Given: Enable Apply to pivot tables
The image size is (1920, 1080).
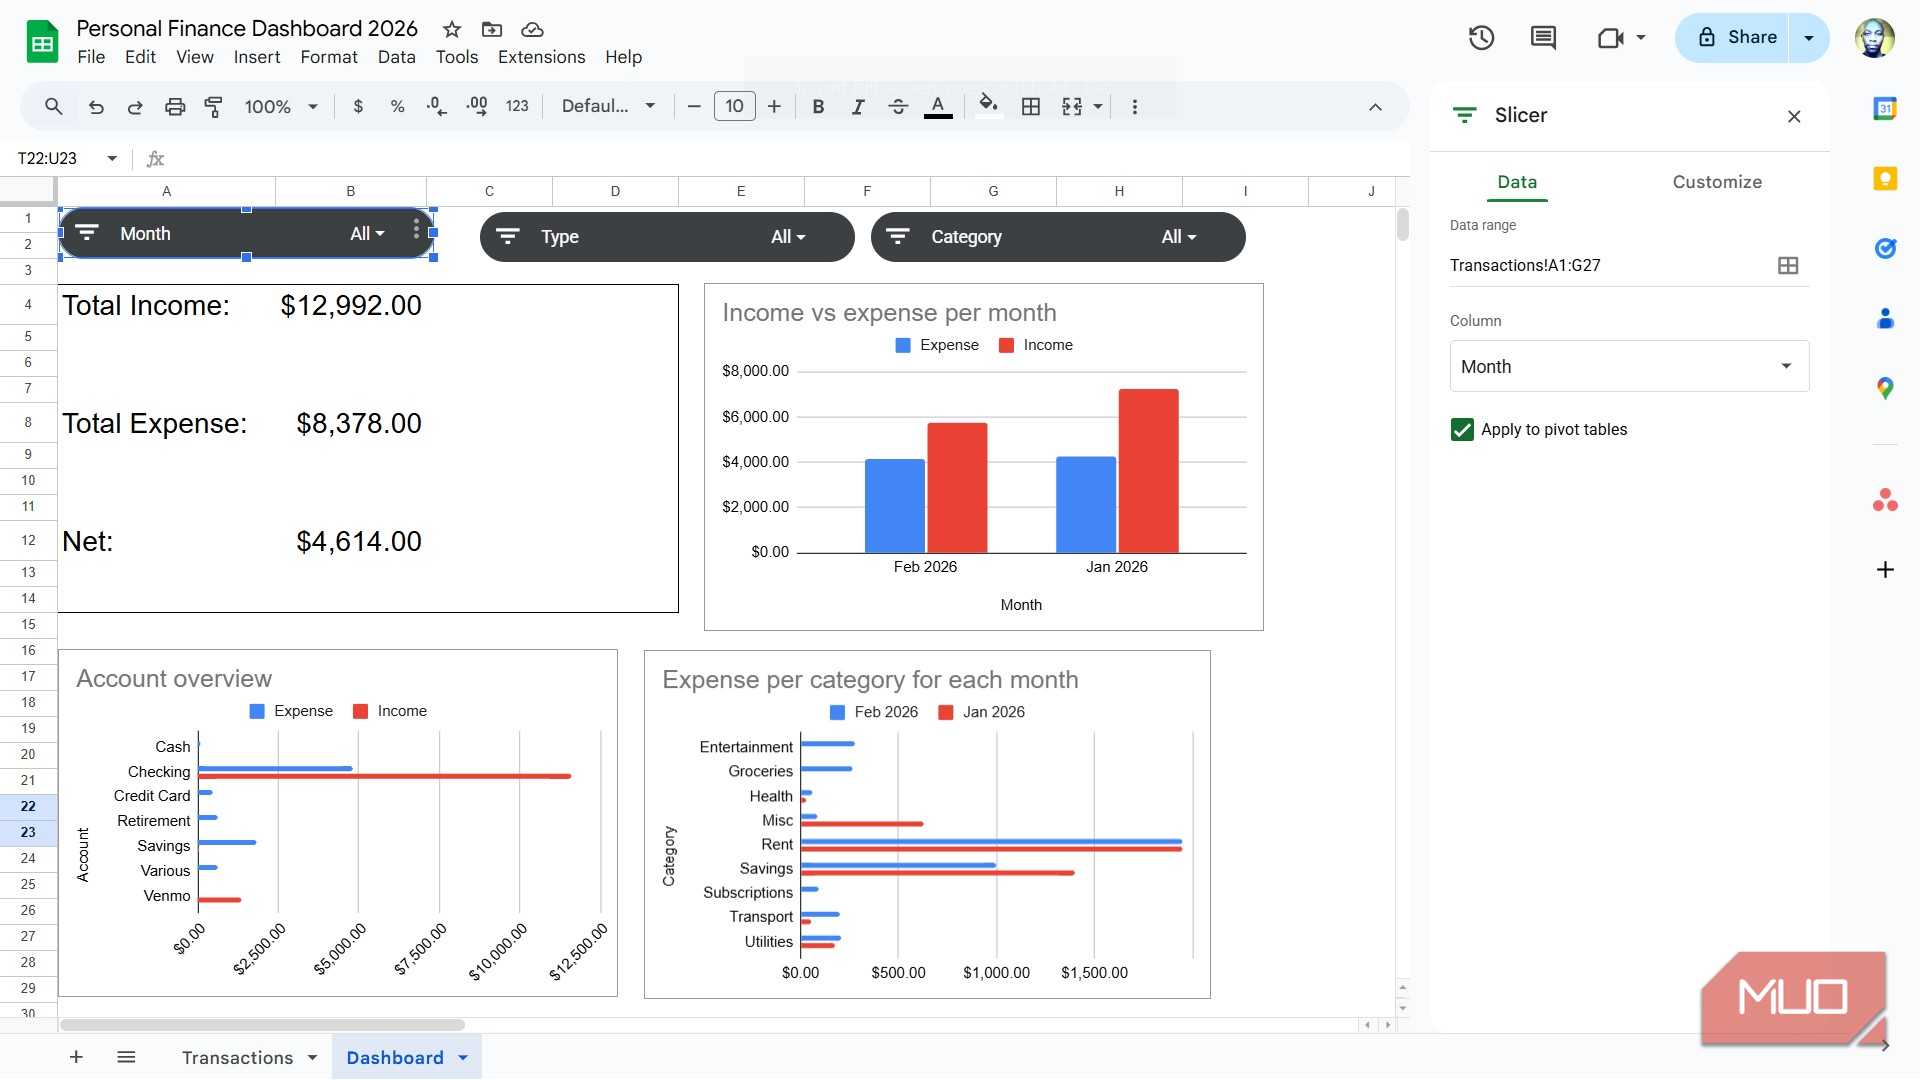Looking at the screenshot, I should pyautogui.click(x=1463, y=429).
